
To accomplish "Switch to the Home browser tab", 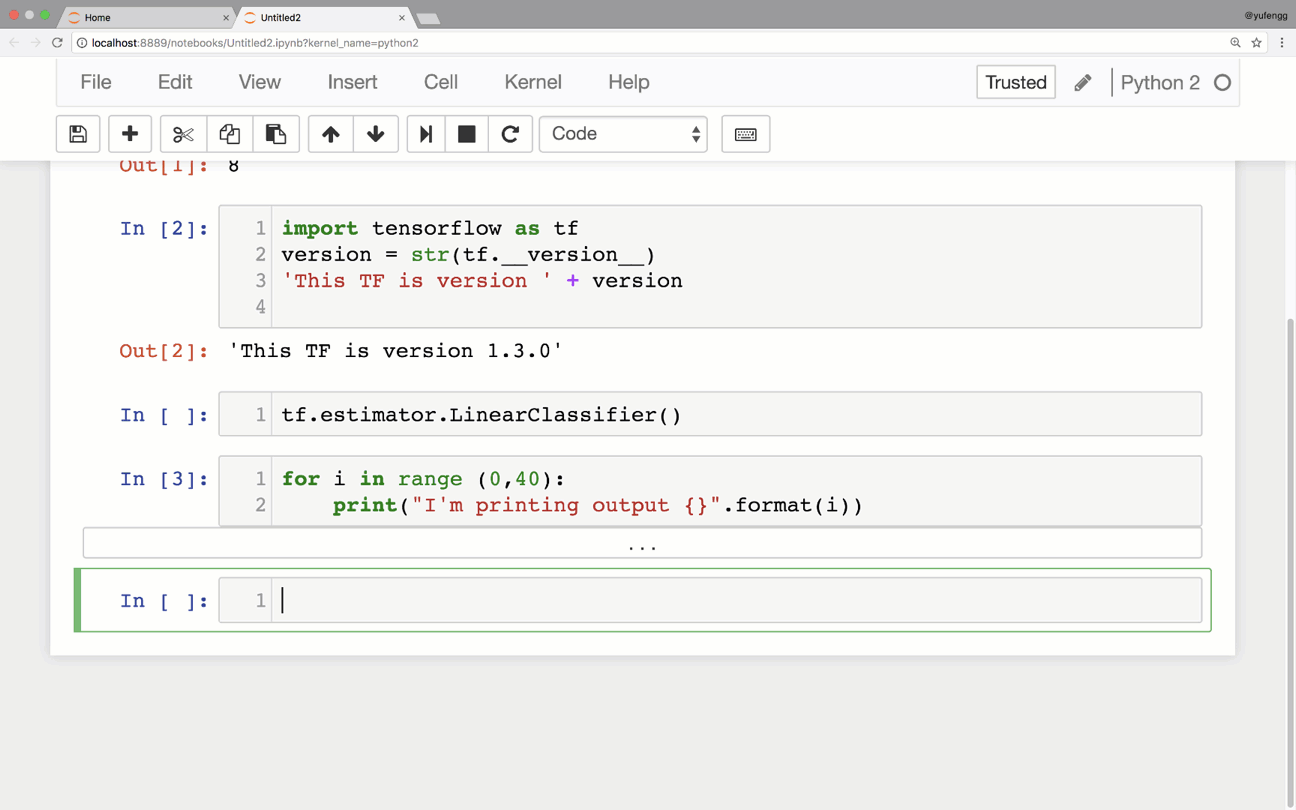I will tap(145, 18).
